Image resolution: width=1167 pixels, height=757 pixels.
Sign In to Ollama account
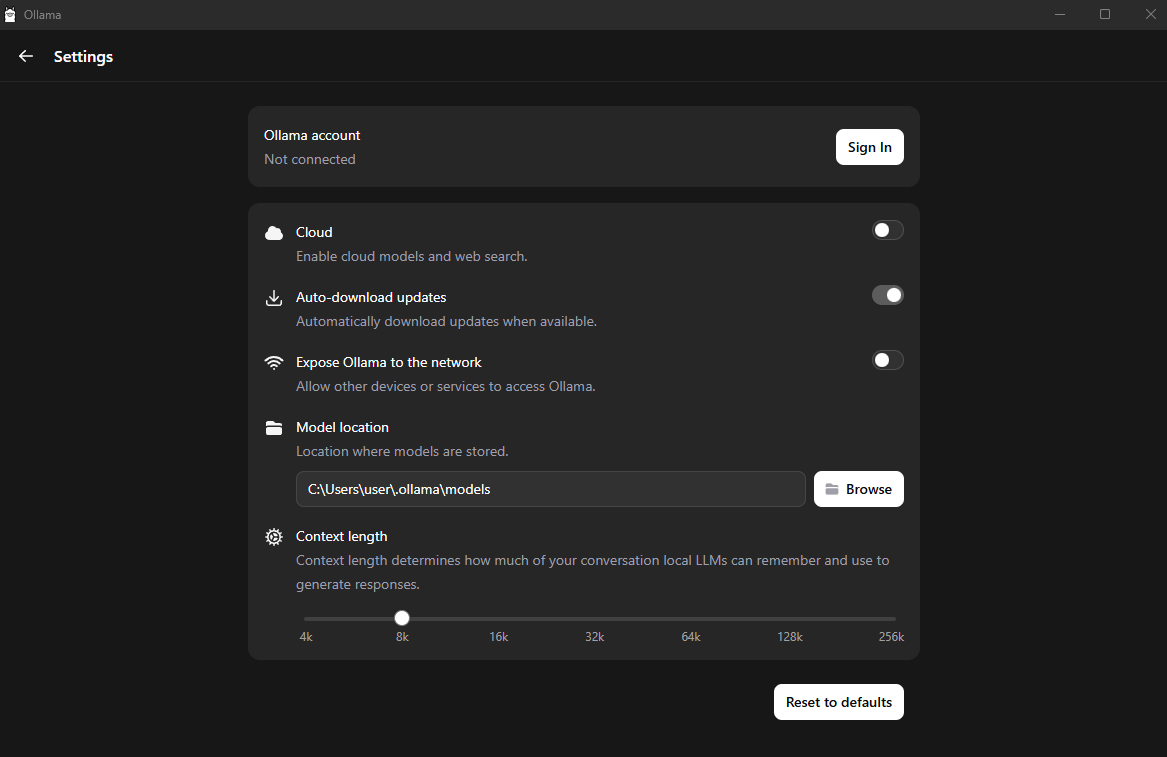click(x=869, y=147)
